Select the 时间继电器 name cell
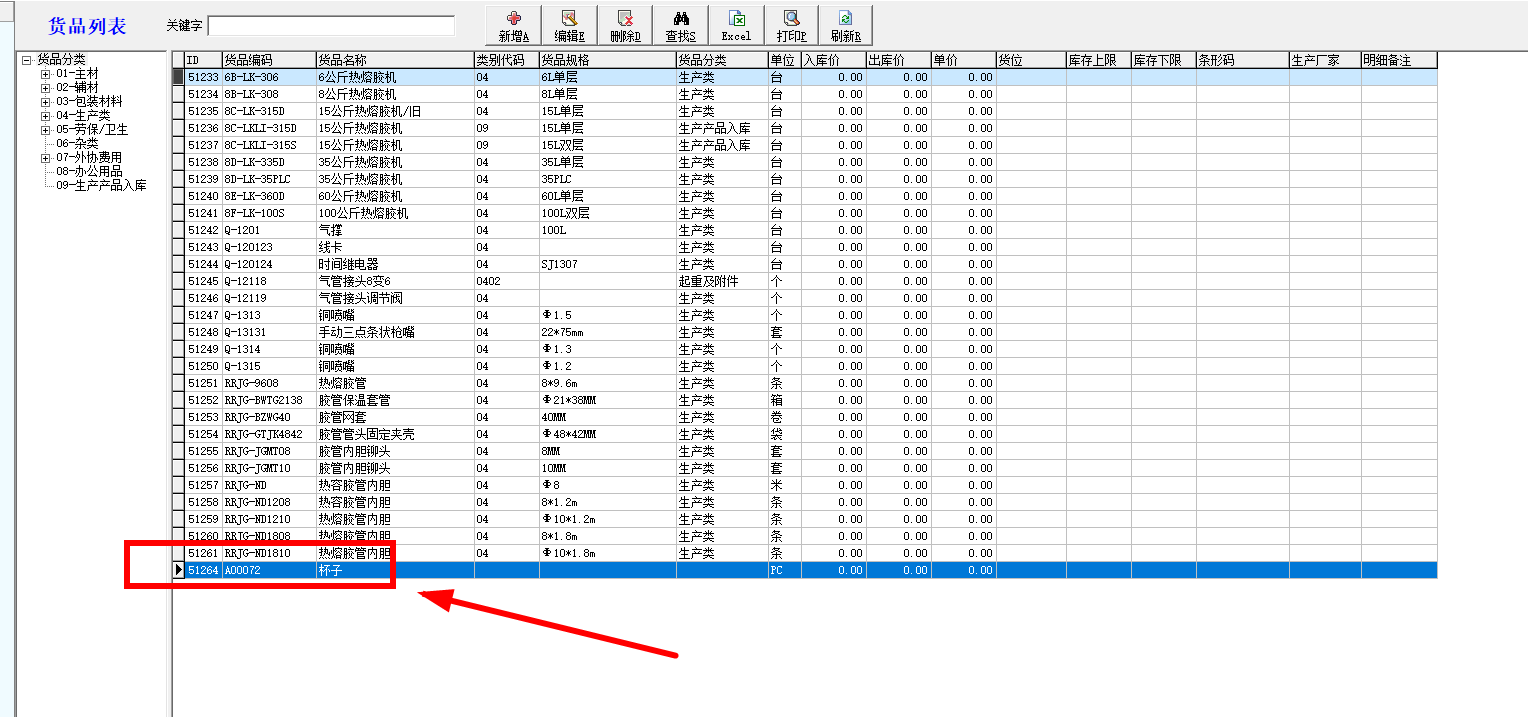 point(394,264)
